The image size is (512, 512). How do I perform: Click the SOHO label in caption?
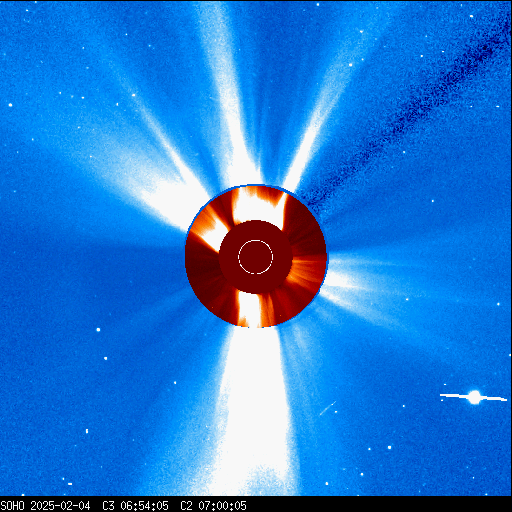click(x=12, y=506)
